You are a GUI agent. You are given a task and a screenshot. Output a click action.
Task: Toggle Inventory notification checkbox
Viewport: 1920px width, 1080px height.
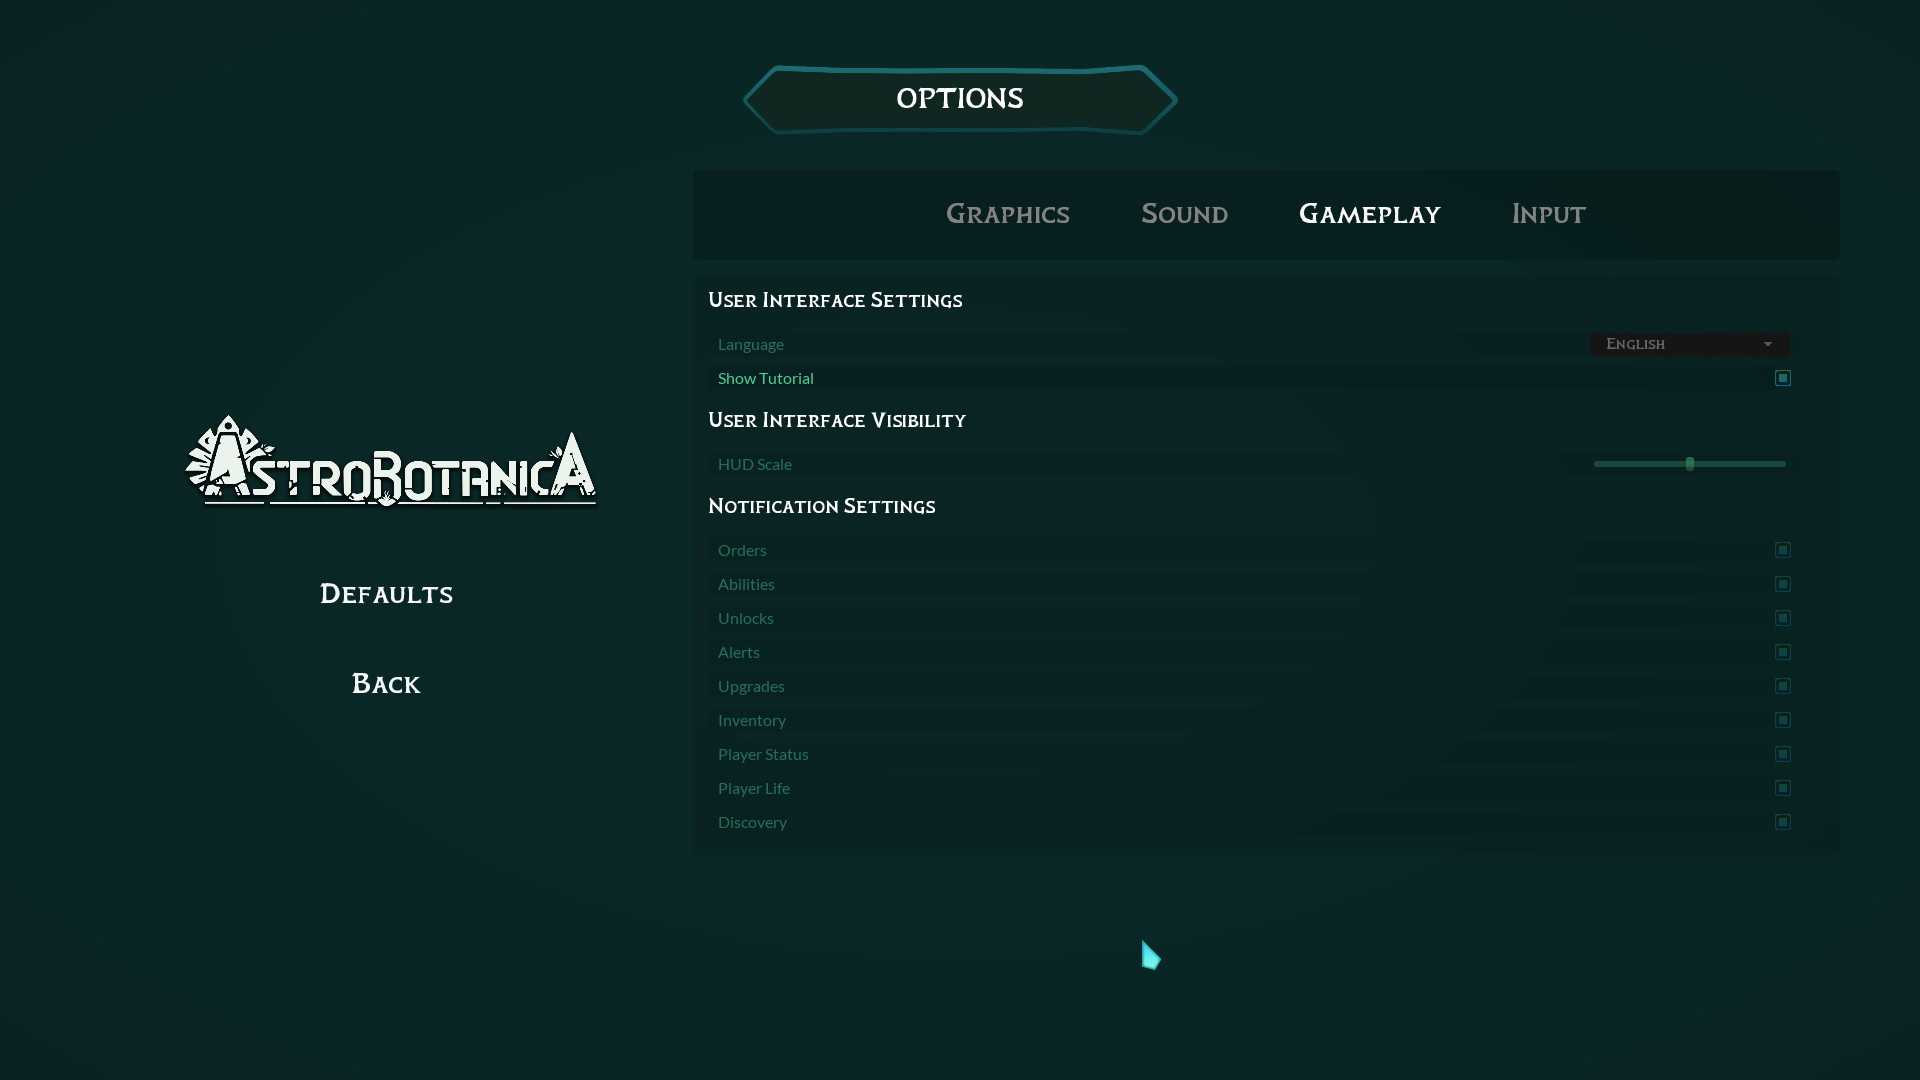(x=1782, y=720)
